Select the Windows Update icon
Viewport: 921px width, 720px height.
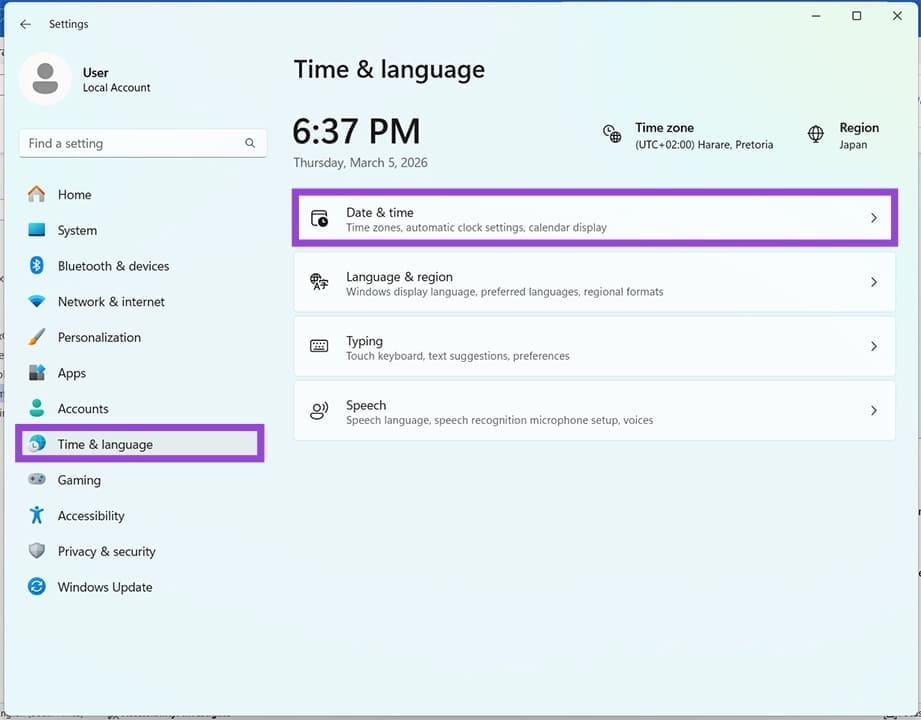coord(36,587)
